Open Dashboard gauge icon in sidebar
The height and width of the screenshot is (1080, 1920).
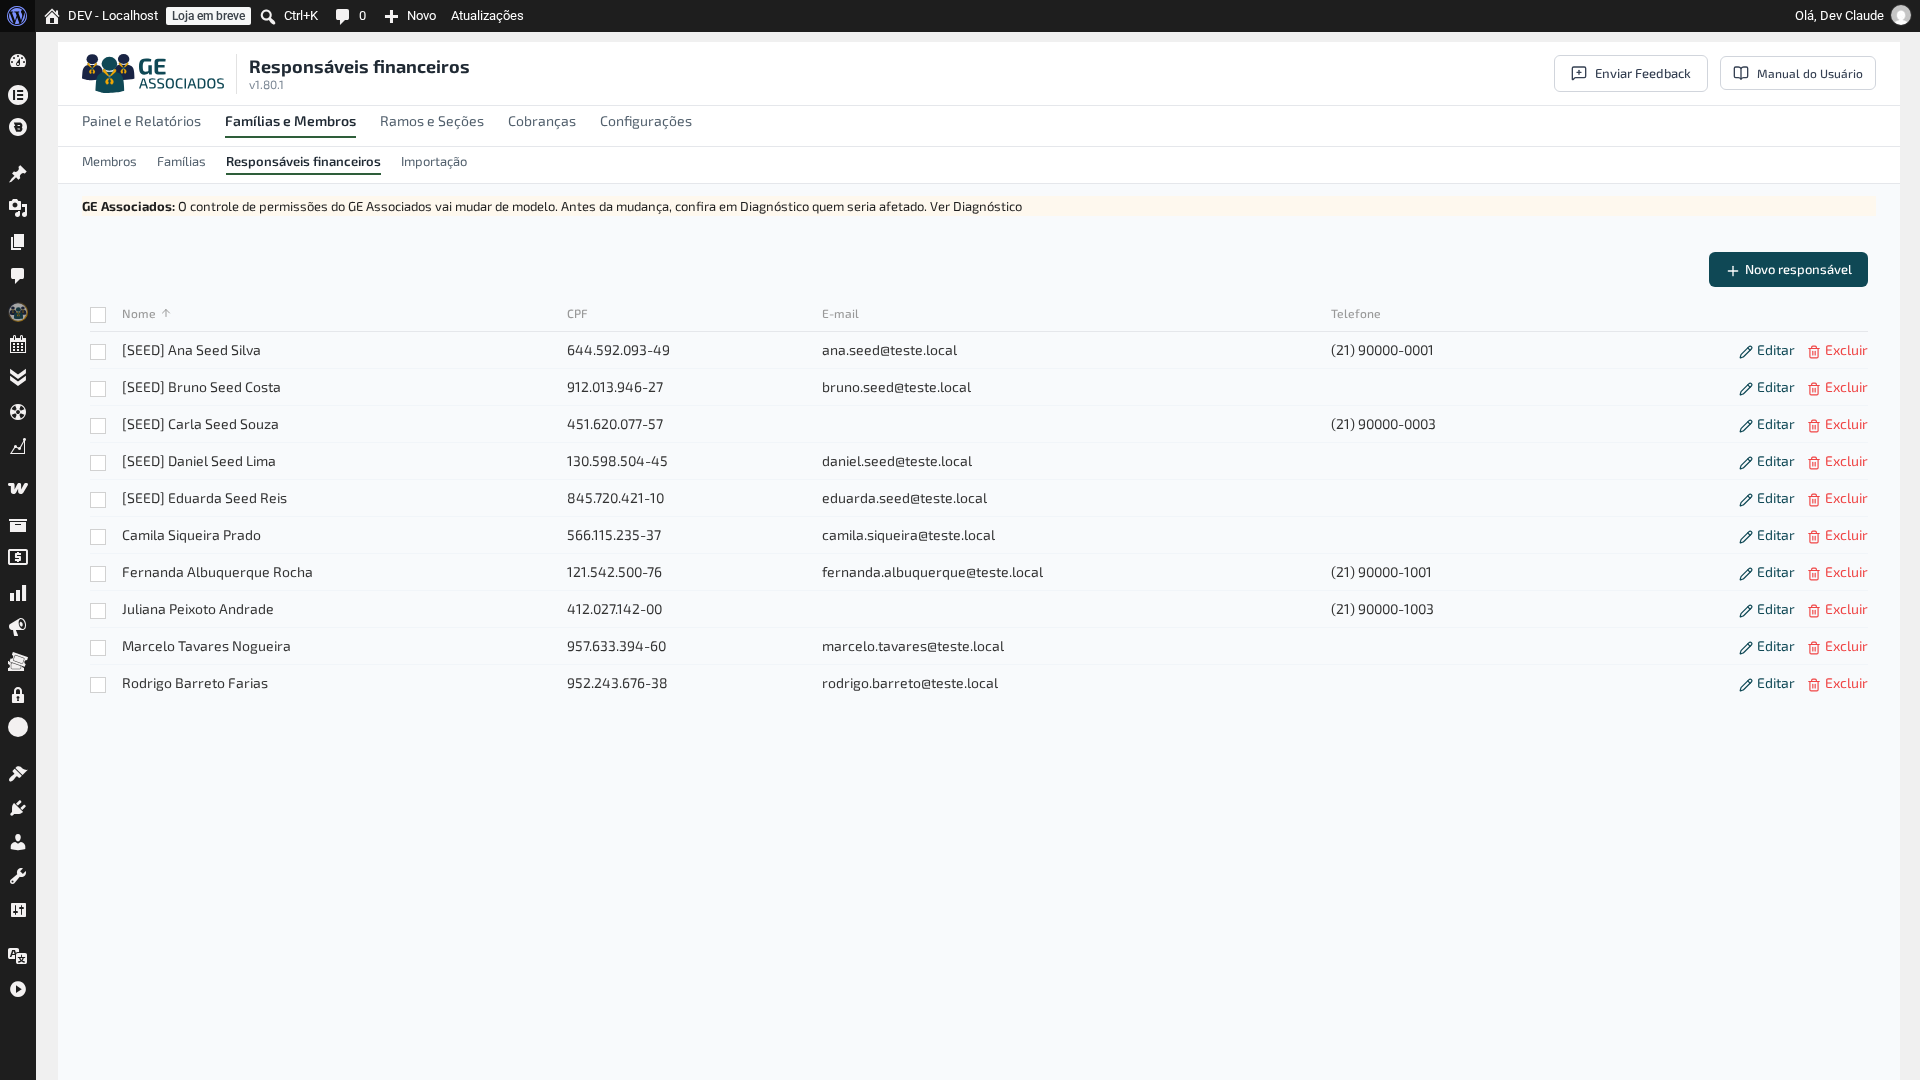18,61
